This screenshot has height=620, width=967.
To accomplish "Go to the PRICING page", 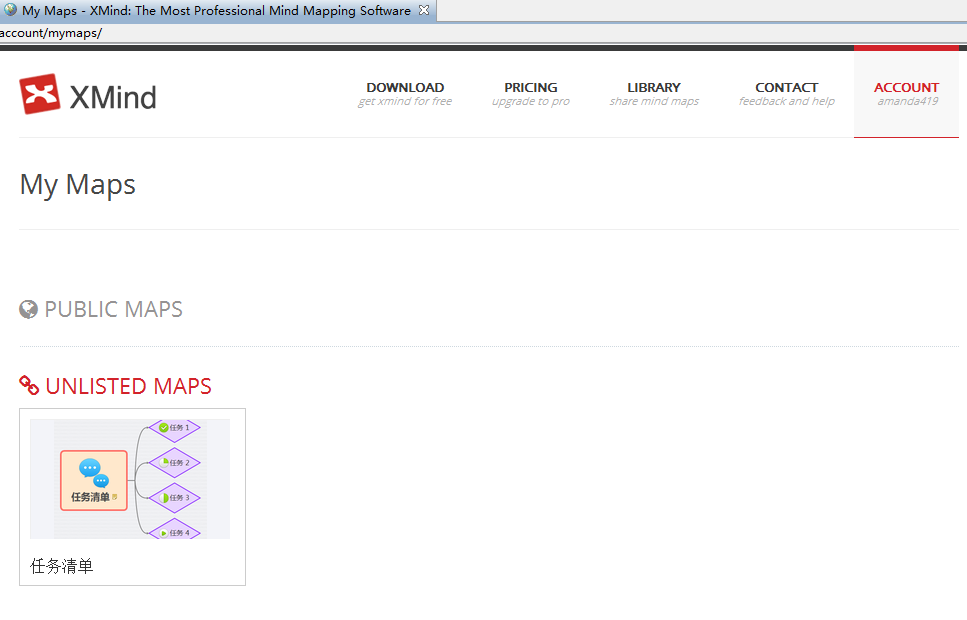I will click(530, 93).
